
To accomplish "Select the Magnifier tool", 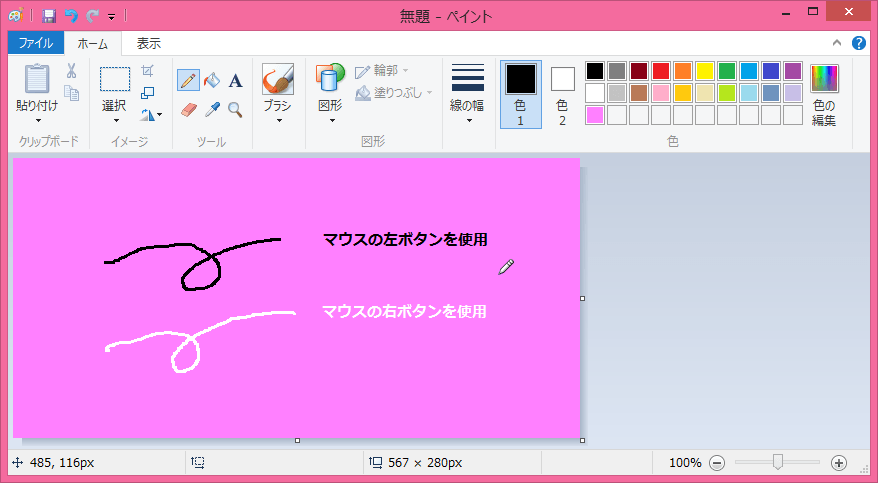I will pos(236,110).
